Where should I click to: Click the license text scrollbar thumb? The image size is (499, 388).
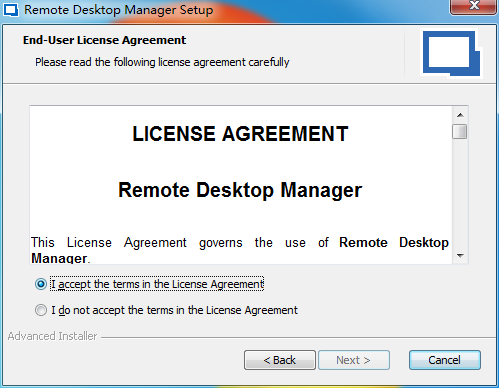(460, 131)
